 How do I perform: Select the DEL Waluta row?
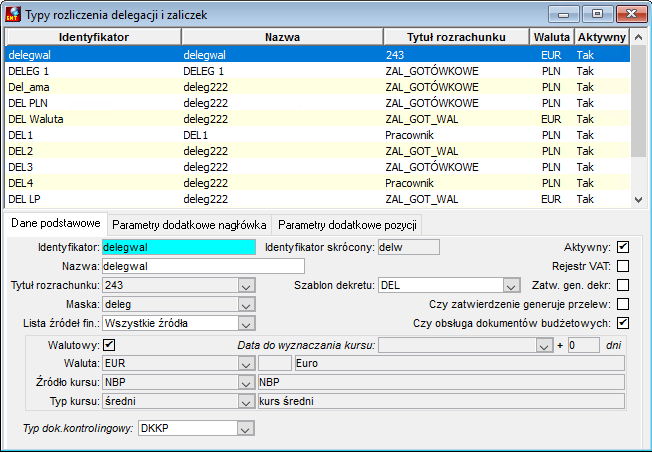coord(318,119)
